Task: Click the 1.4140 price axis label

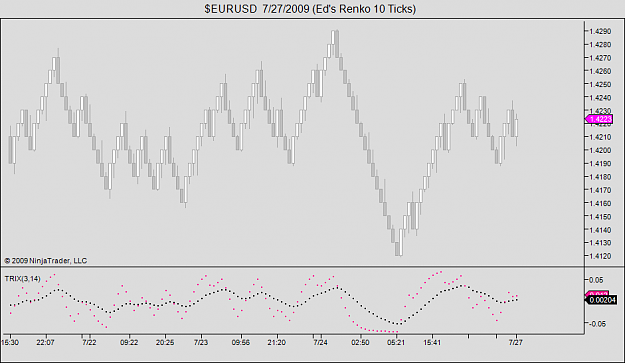Action: coord(600,230)
